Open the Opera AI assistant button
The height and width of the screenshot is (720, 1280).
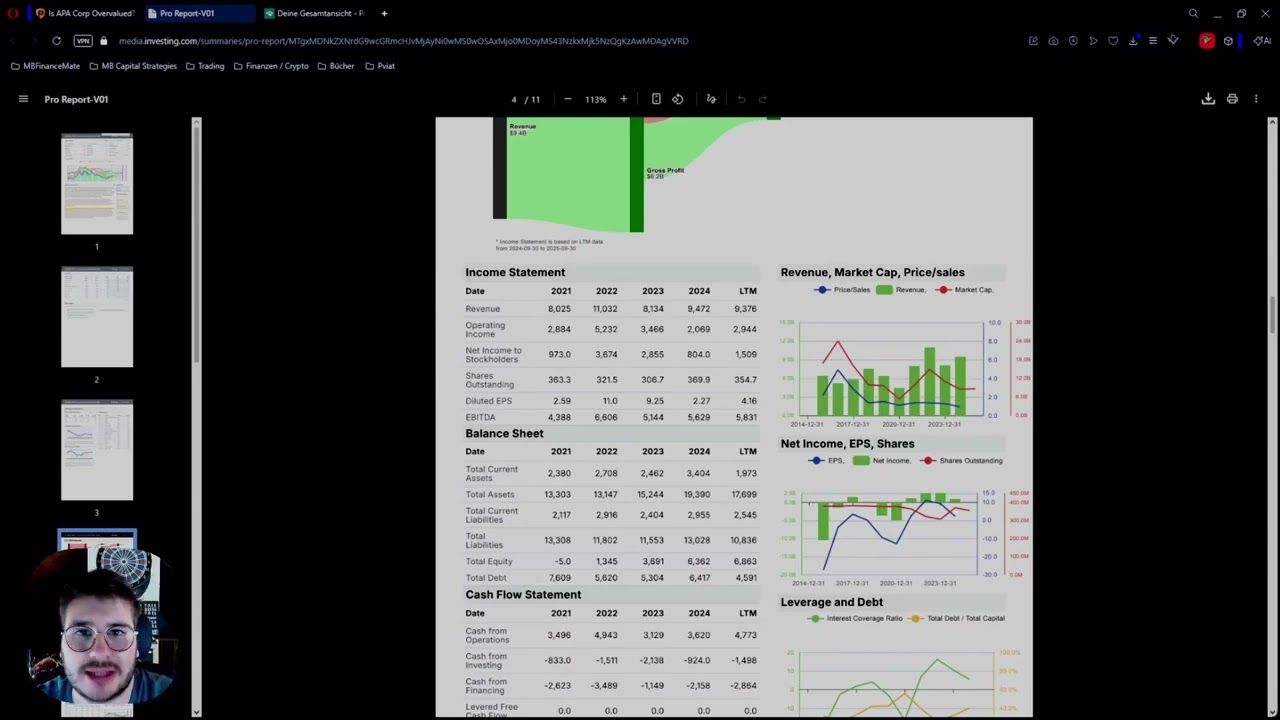tap(1262, 41)
